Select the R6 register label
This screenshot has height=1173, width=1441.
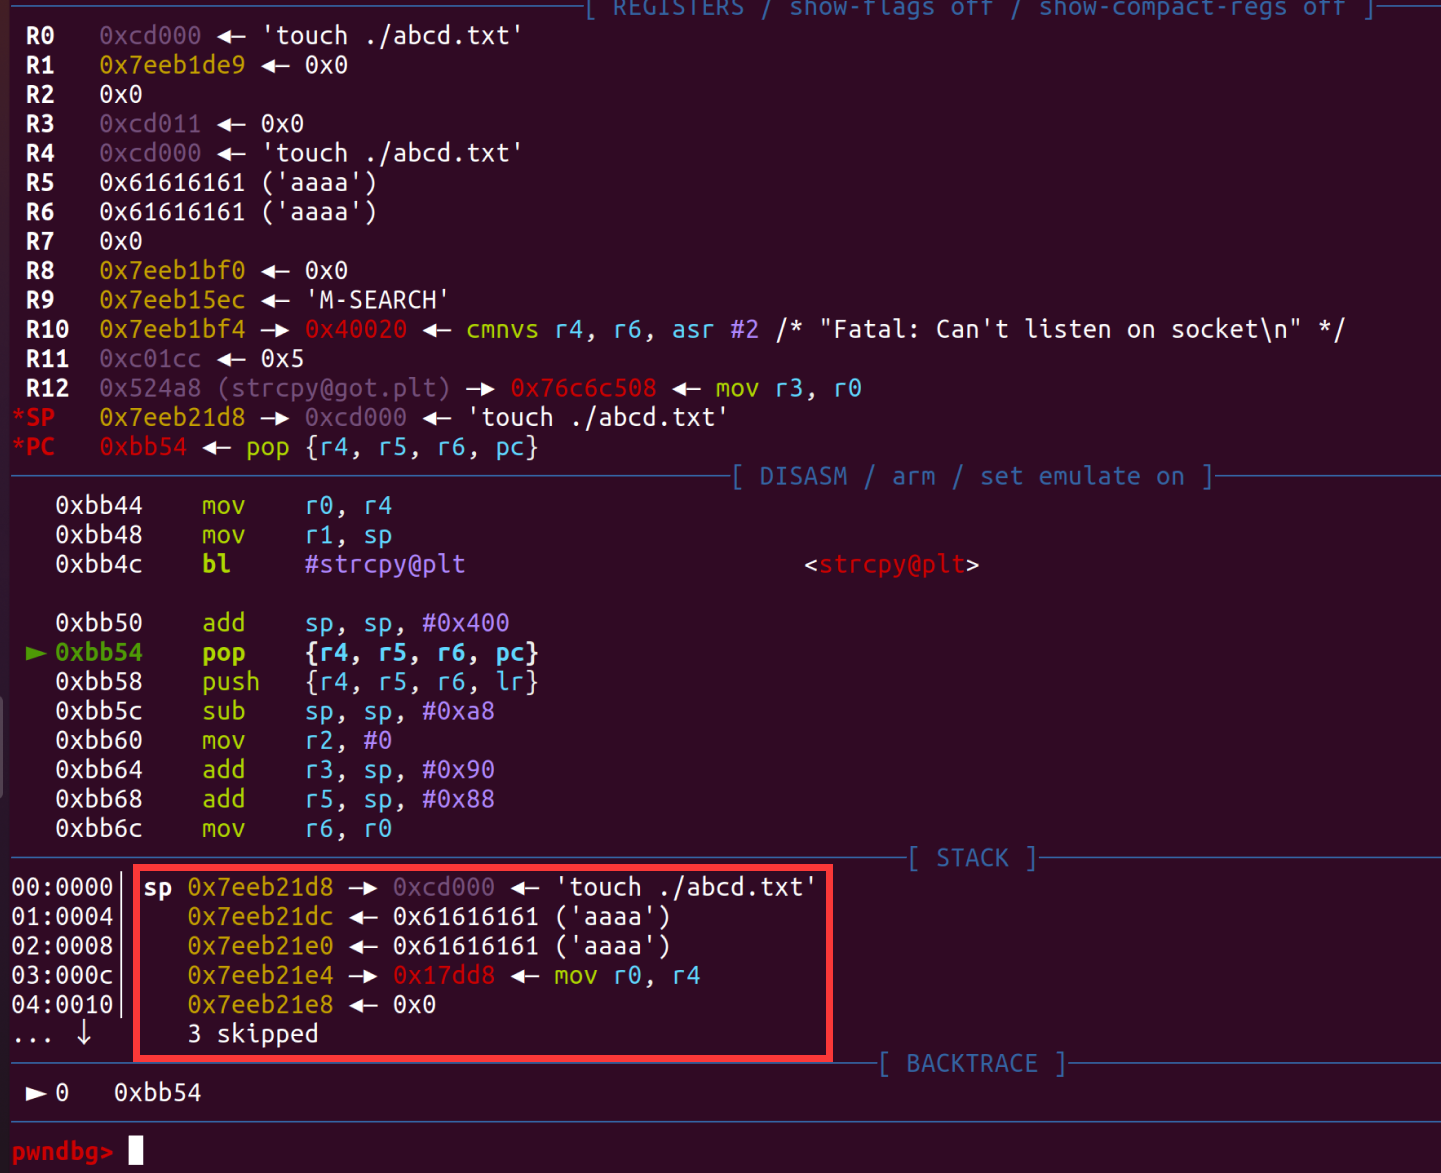pos(40,212)
